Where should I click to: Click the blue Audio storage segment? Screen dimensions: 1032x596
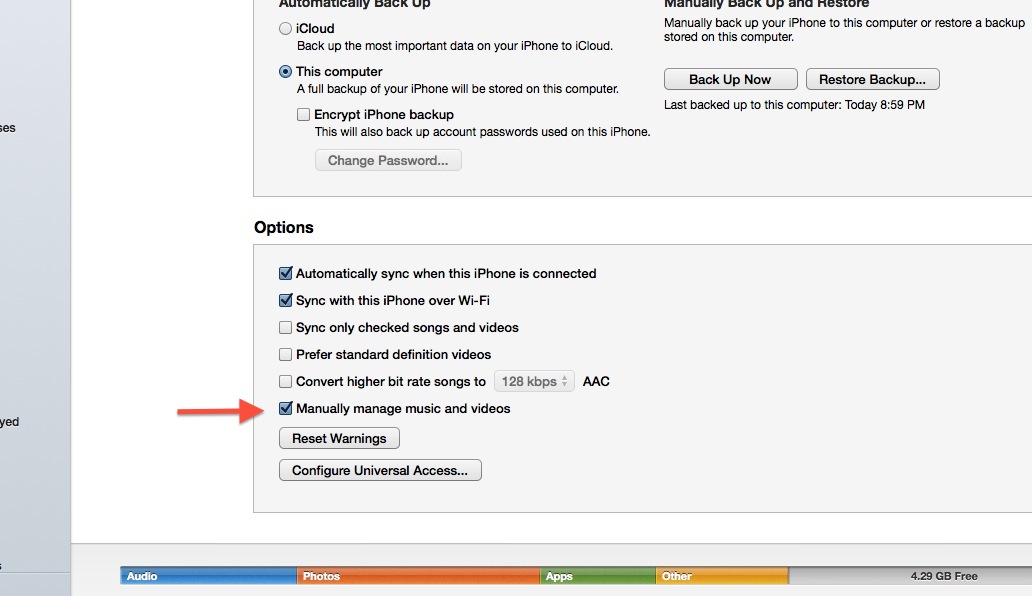coord(209,576)
